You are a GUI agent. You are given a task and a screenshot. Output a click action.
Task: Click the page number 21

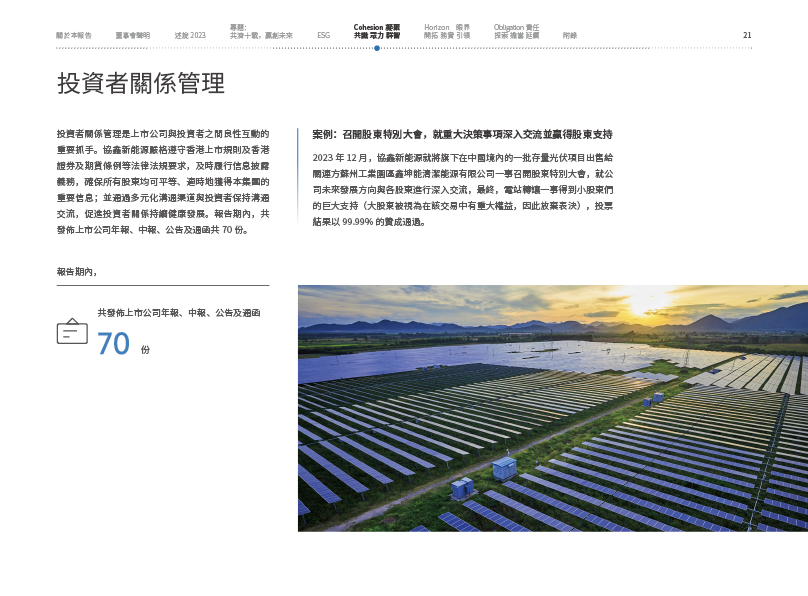[x=747, y=35]
